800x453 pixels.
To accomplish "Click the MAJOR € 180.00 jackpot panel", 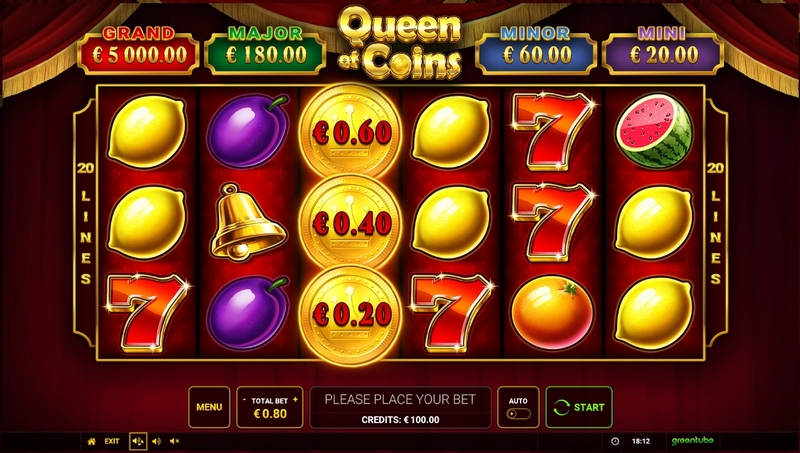I will (x=265, y=49).
